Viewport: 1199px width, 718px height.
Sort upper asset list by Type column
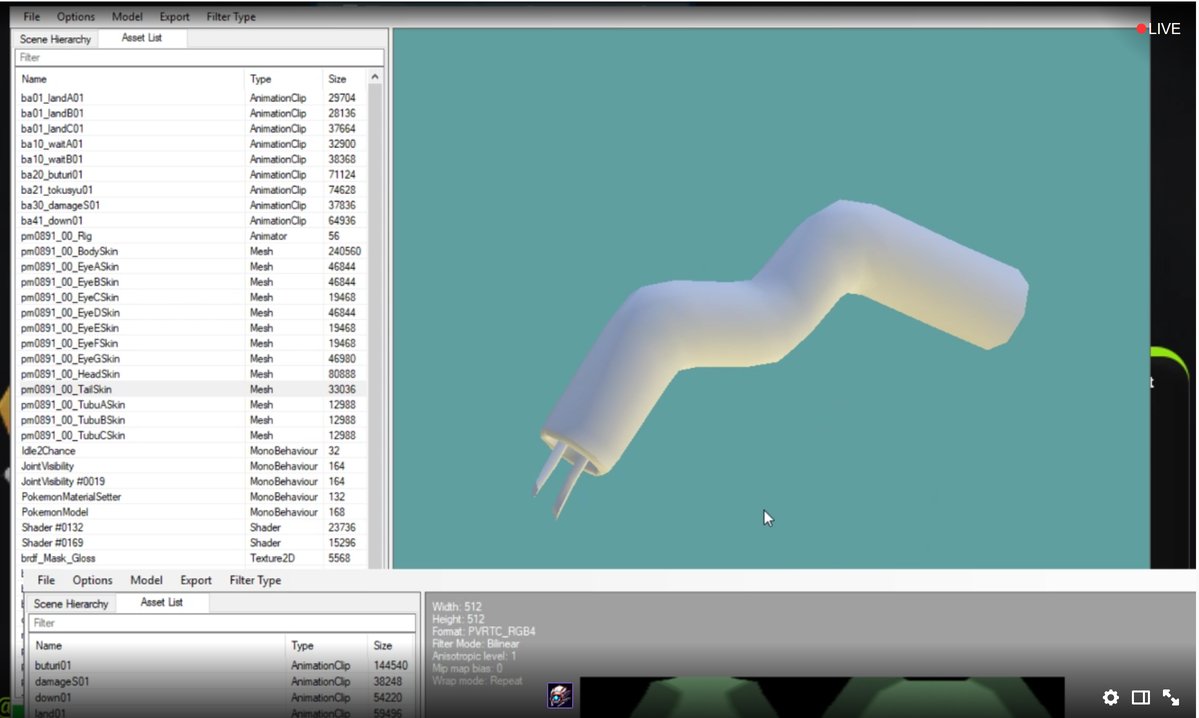[261, 79]
